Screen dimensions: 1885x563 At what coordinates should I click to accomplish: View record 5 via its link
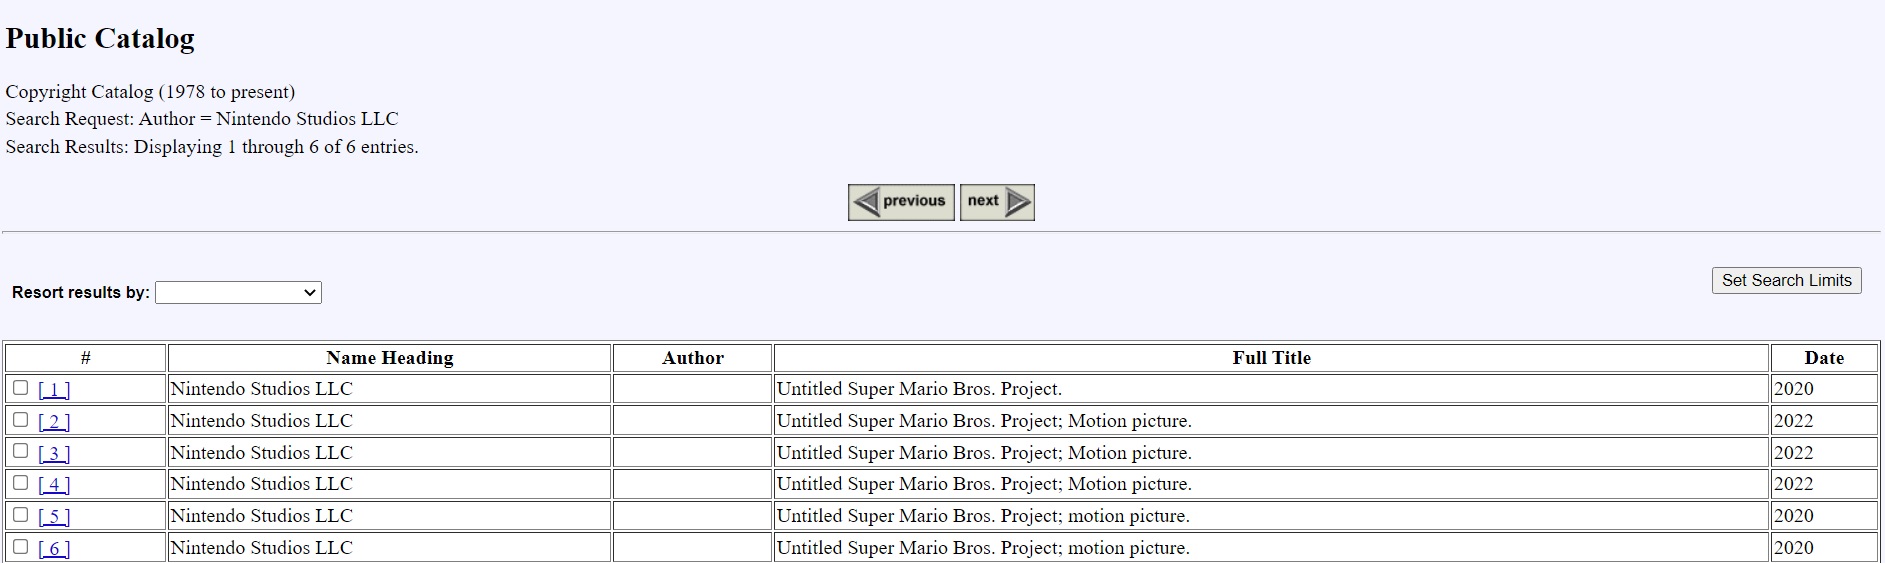(54, 517)
